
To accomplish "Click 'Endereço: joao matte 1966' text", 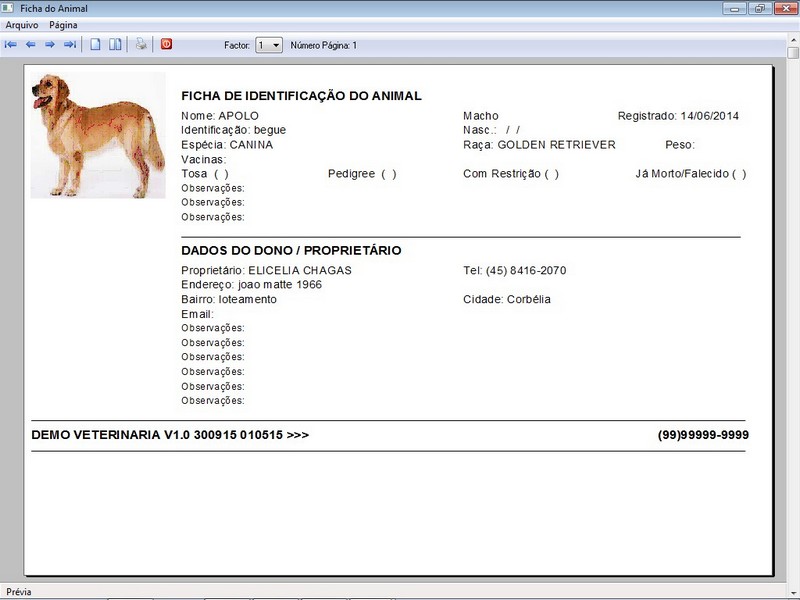I will click(252, 285).
